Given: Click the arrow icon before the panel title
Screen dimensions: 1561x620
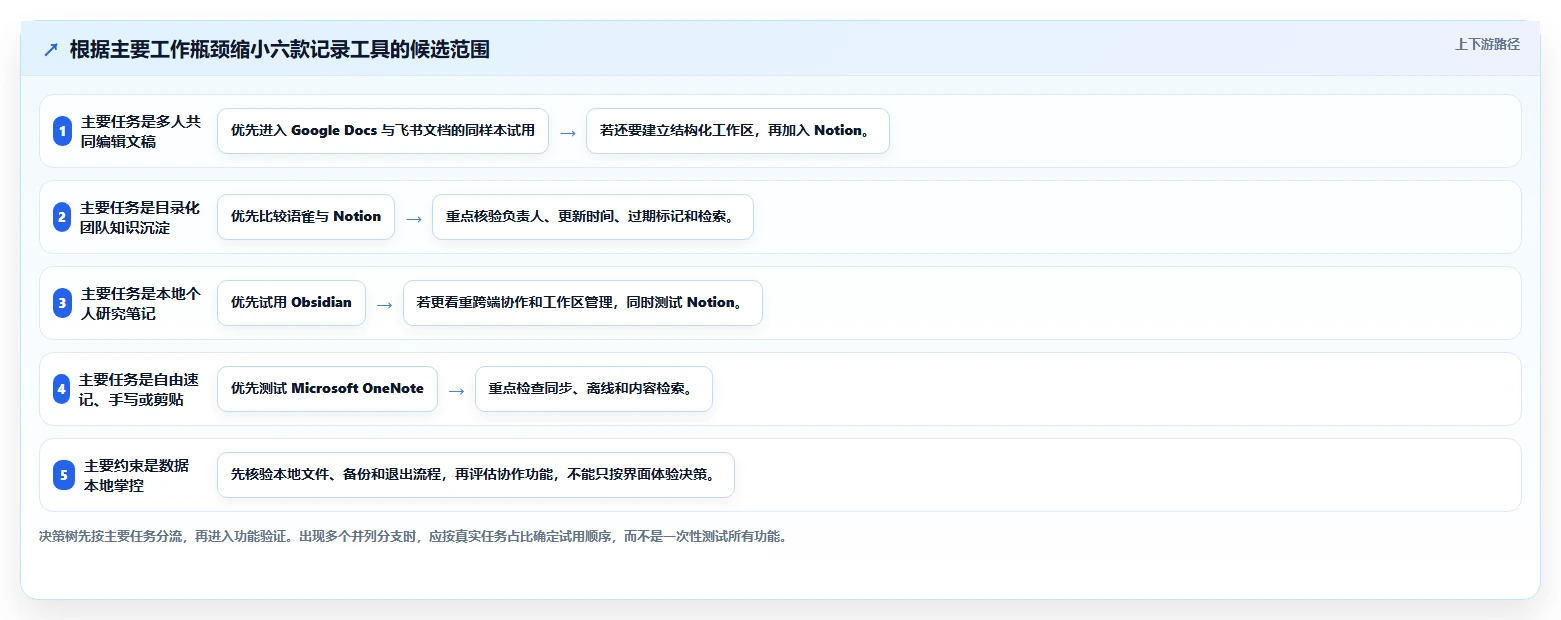Looking at the screenshot, I should tap(50, 50).
